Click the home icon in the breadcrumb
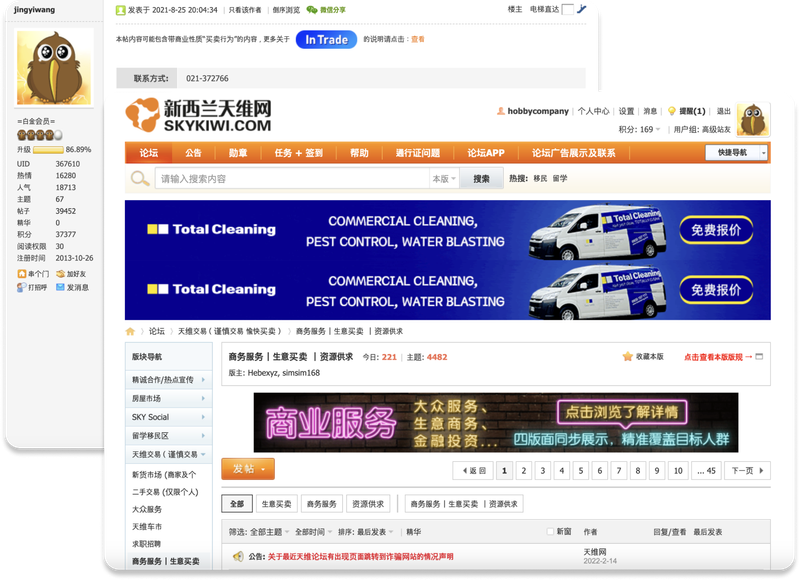This screenshot has height=580, width=800. point(130,331)
